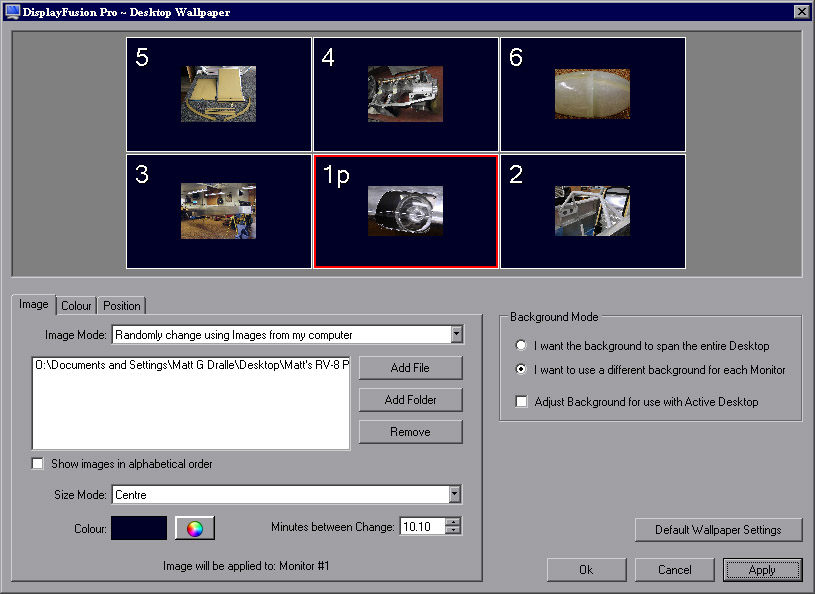Choose monitor 6 preview thumbnail
The width and height of the screenshot is (815, 594).
[592, 95]
